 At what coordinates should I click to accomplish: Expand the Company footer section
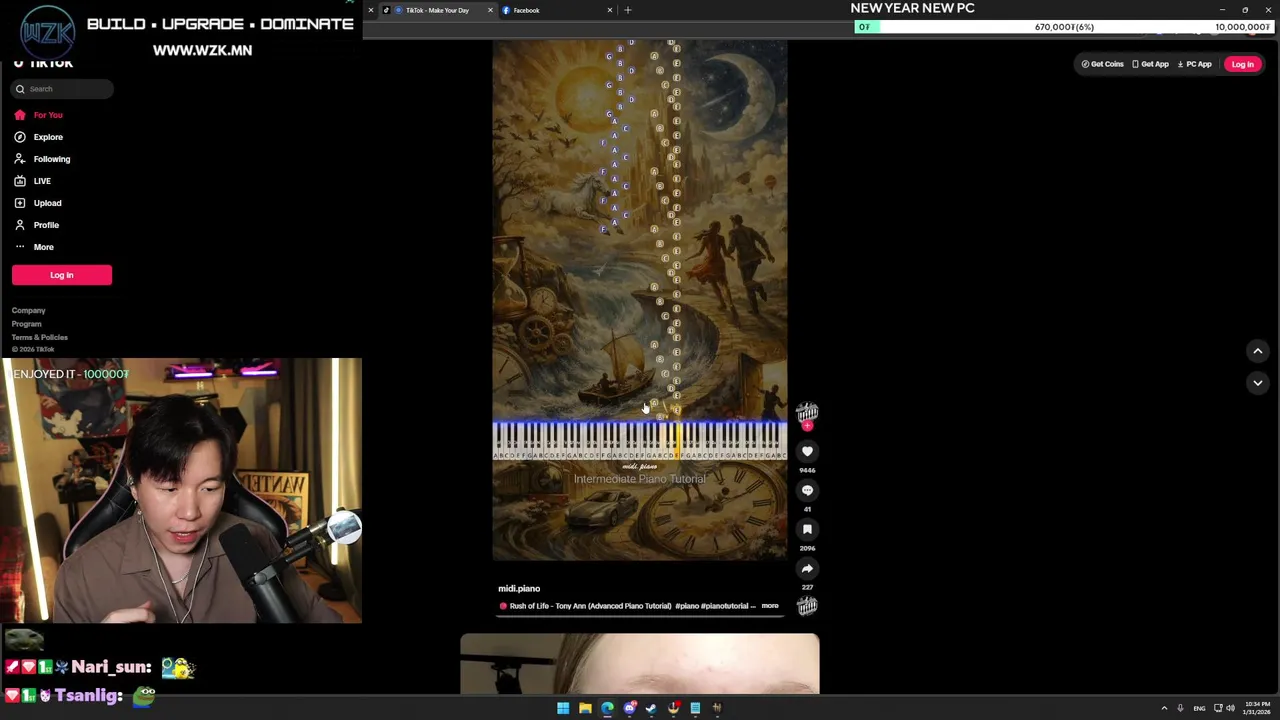coord(28,311)
